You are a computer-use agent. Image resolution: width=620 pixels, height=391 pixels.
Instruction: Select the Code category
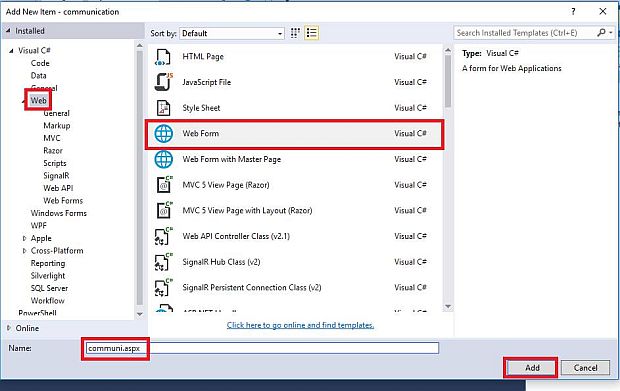(40, 63)
